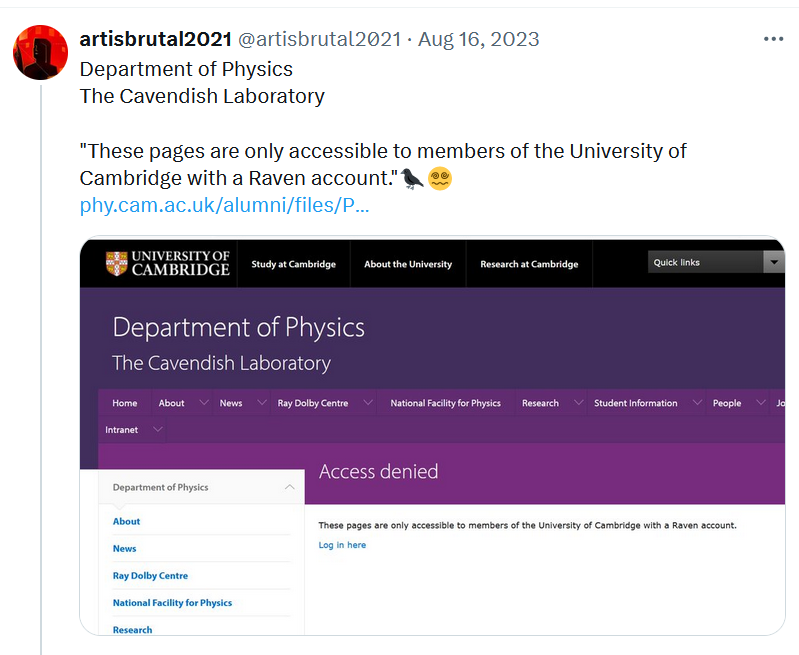Open Study at Cambridge menu
The image size is (799, 655).
(x=294, y=264)
